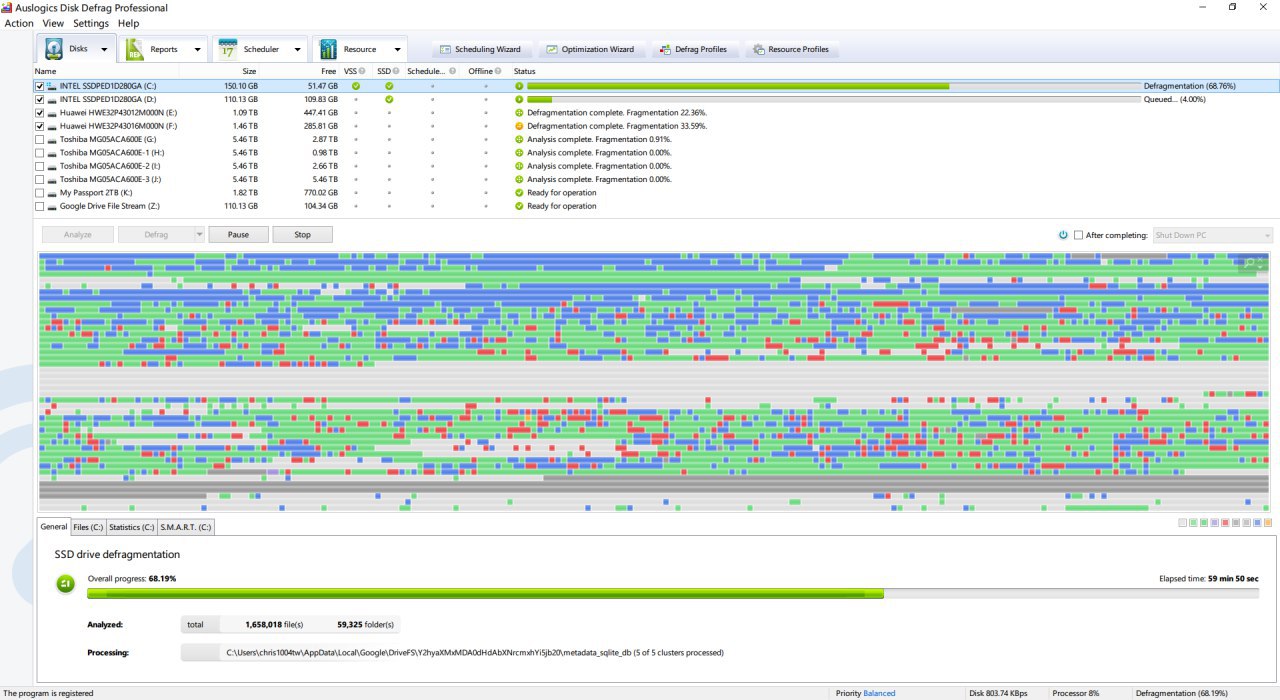Click the magnifier icon on the cluster map
This screenshot has height=700, width=1280.
[1248, 264]
